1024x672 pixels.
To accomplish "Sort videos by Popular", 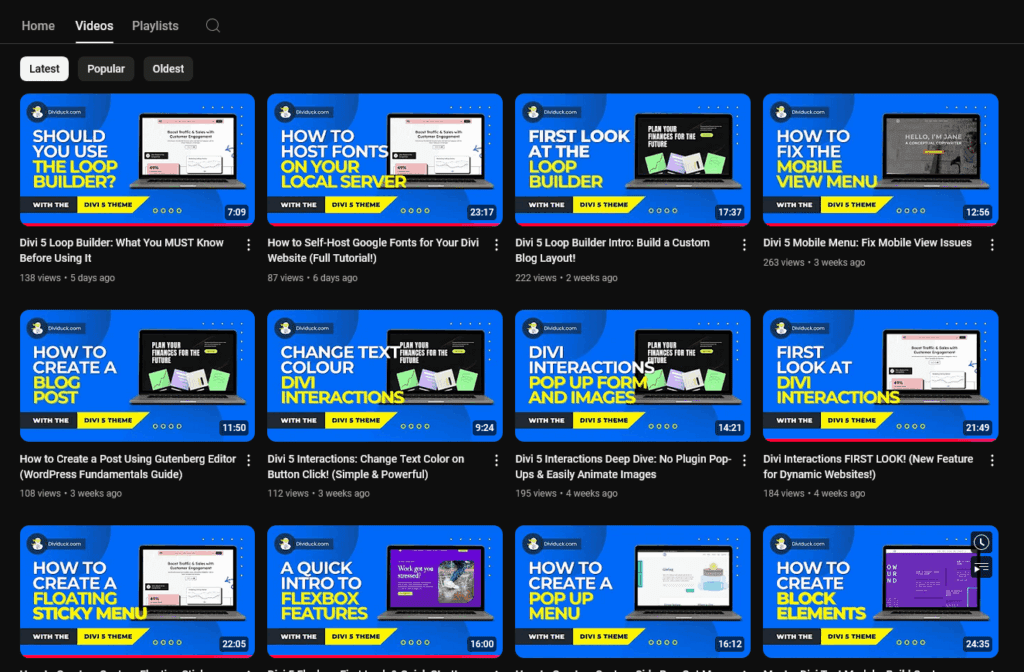I will (106, 69).
